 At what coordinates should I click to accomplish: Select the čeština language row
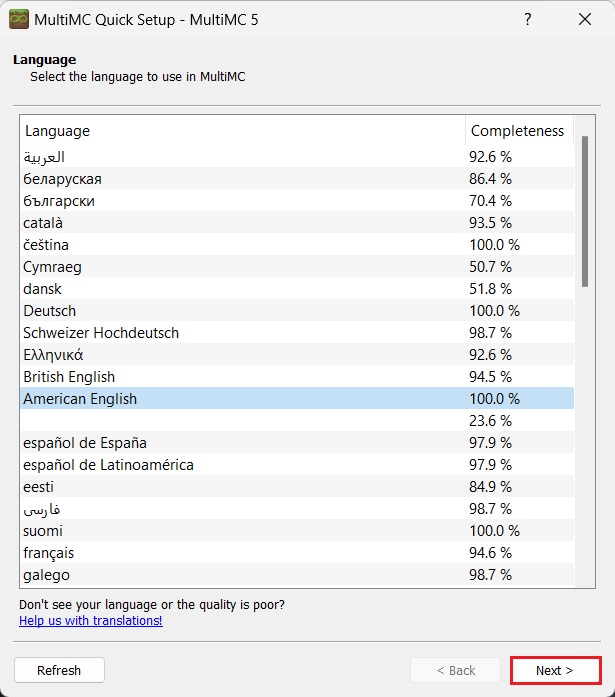pos(297,244)
